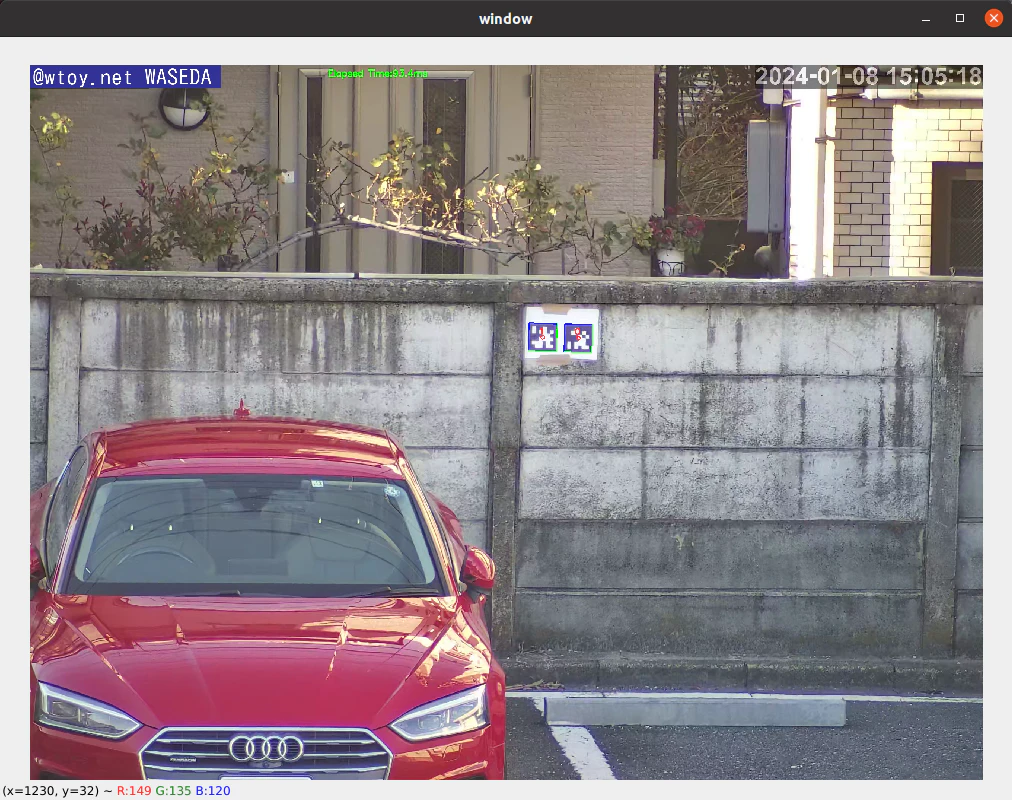Click the '2024-01-08 15:05:18' timestamp
The width and height of the screenshot is (1012, 800).
(x=868, y=77)
